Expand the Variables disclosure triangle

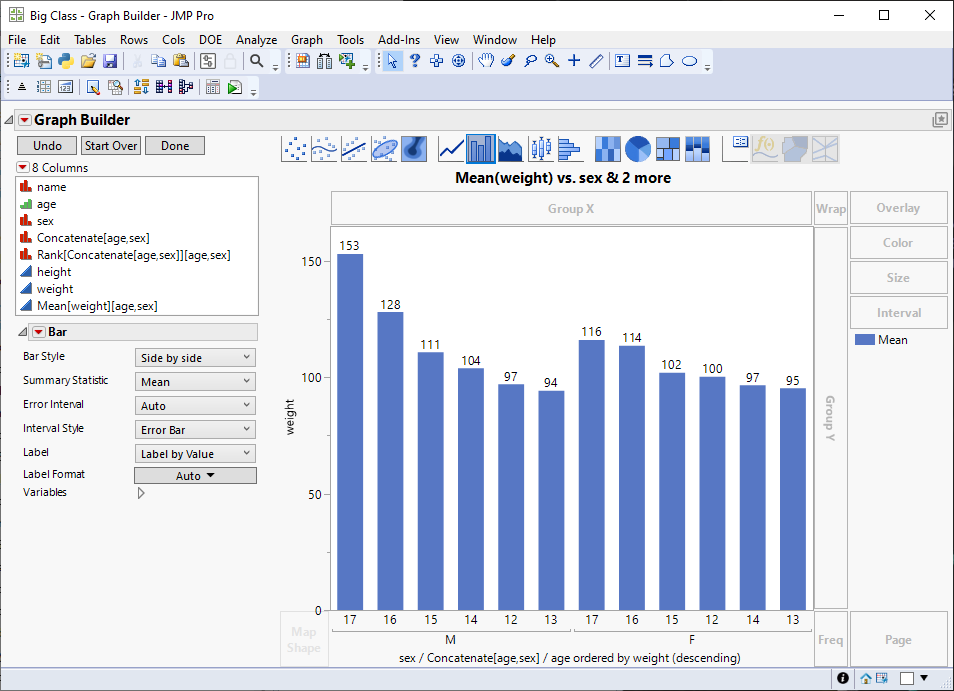pos(140,492)
